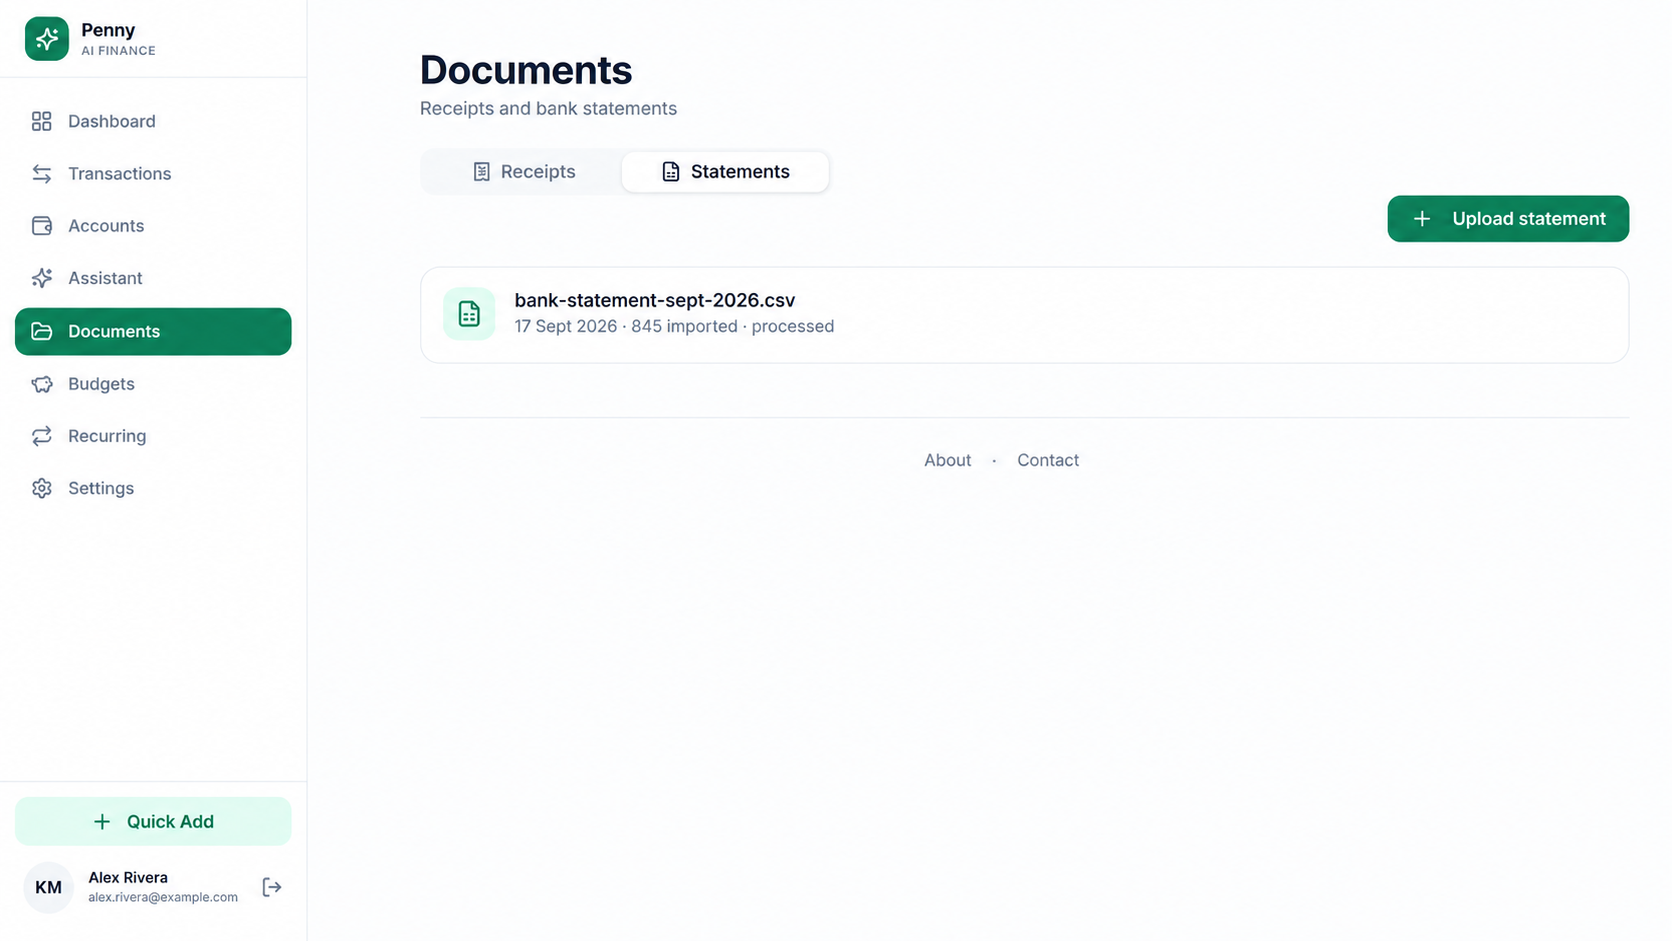Click the Upload statement button label
The height and width of the screenshot is (941, 1672).
coord(1529,219)
